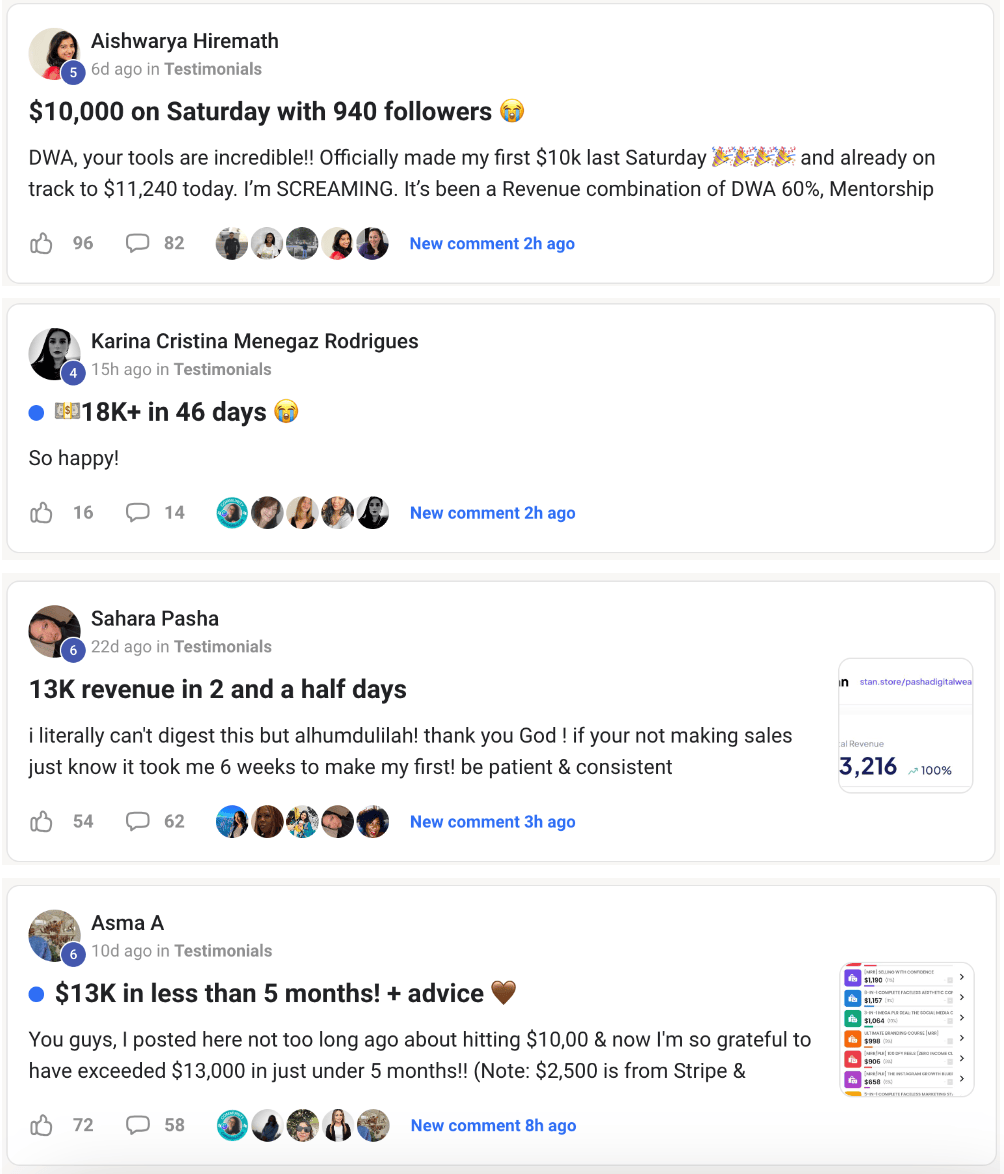1004x1174 pixels.
Task: Open Asma A's product sales list thumbnail
Action: pos(907,1029)
